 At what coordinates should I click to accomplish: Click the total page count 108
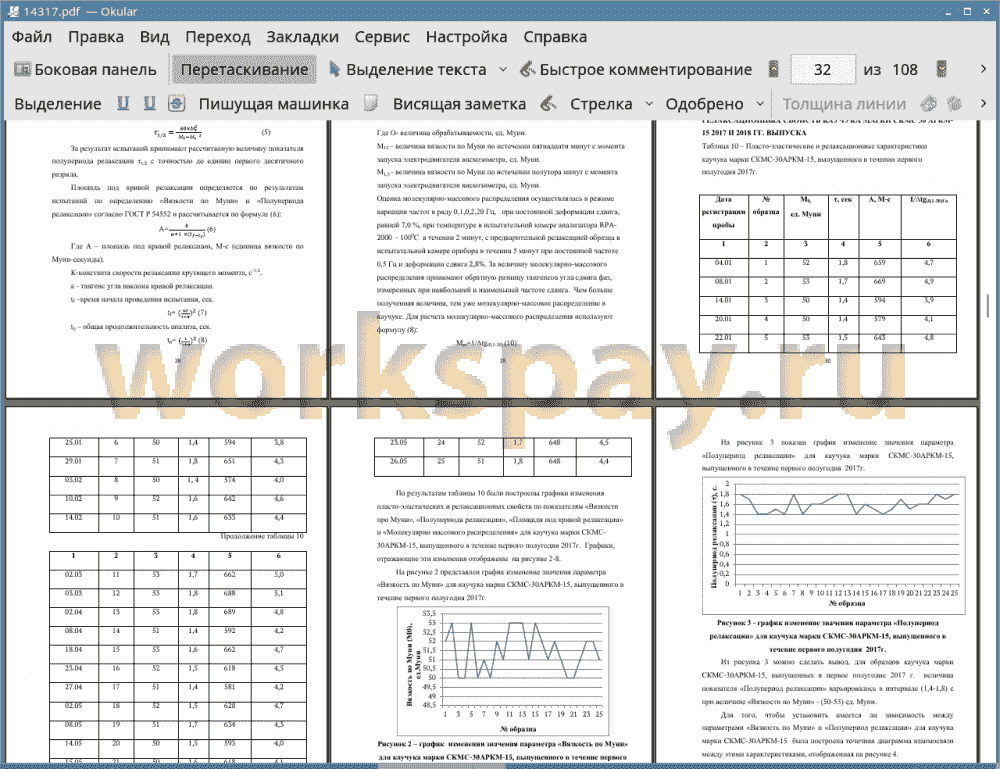[x=904, y=70]
